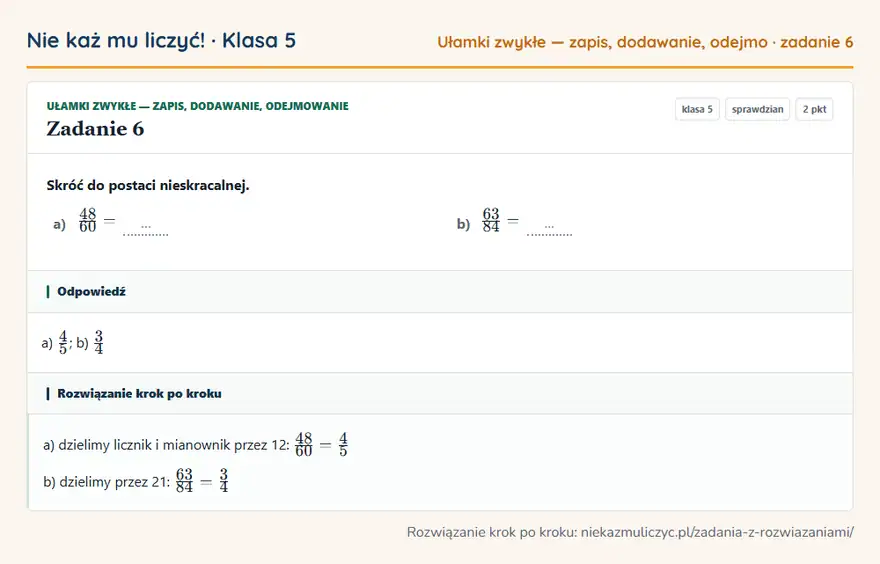
Task: Click the 'sprawdzian' tag
Action: (x=757, y=109)
